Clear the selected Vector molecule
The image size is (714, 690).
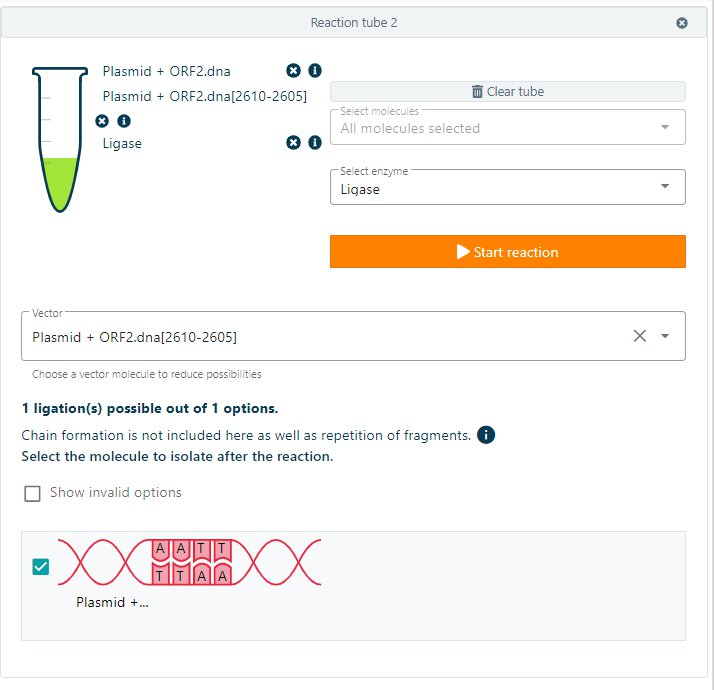[640, 336]
